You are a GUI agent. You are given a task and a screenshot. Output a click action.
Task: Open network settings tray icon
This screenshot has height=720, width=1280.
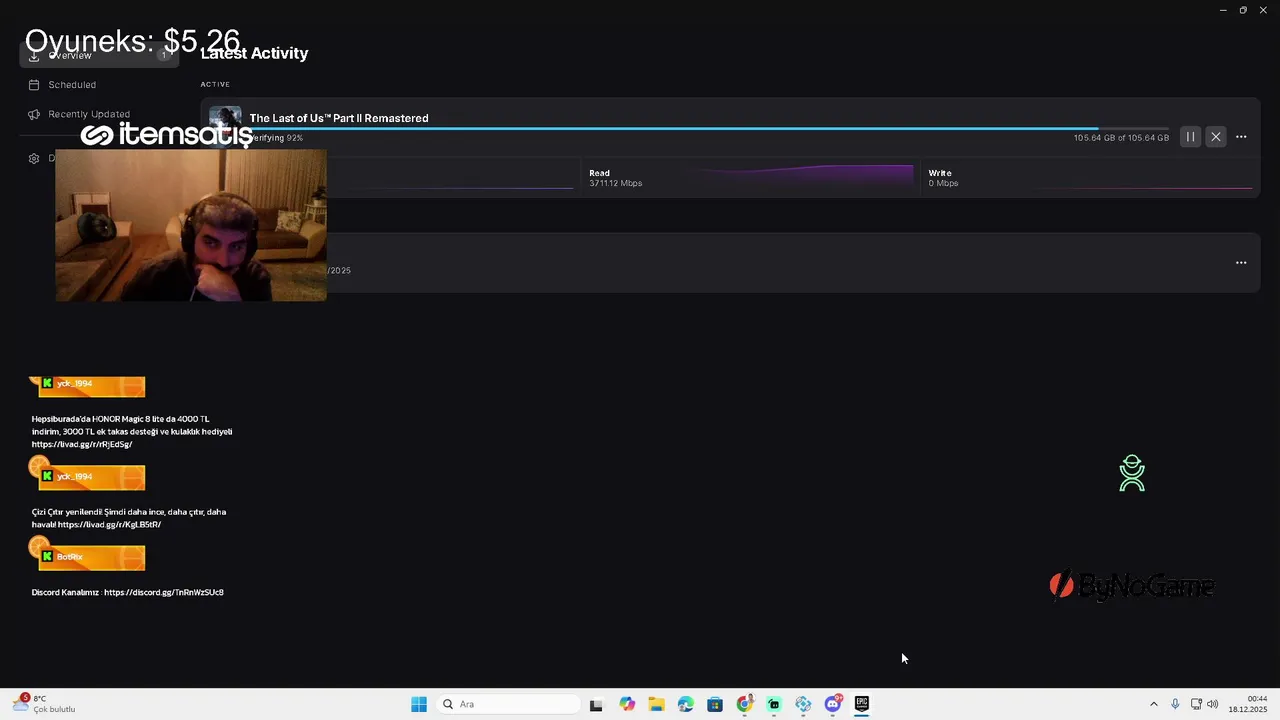point(1196,704)
